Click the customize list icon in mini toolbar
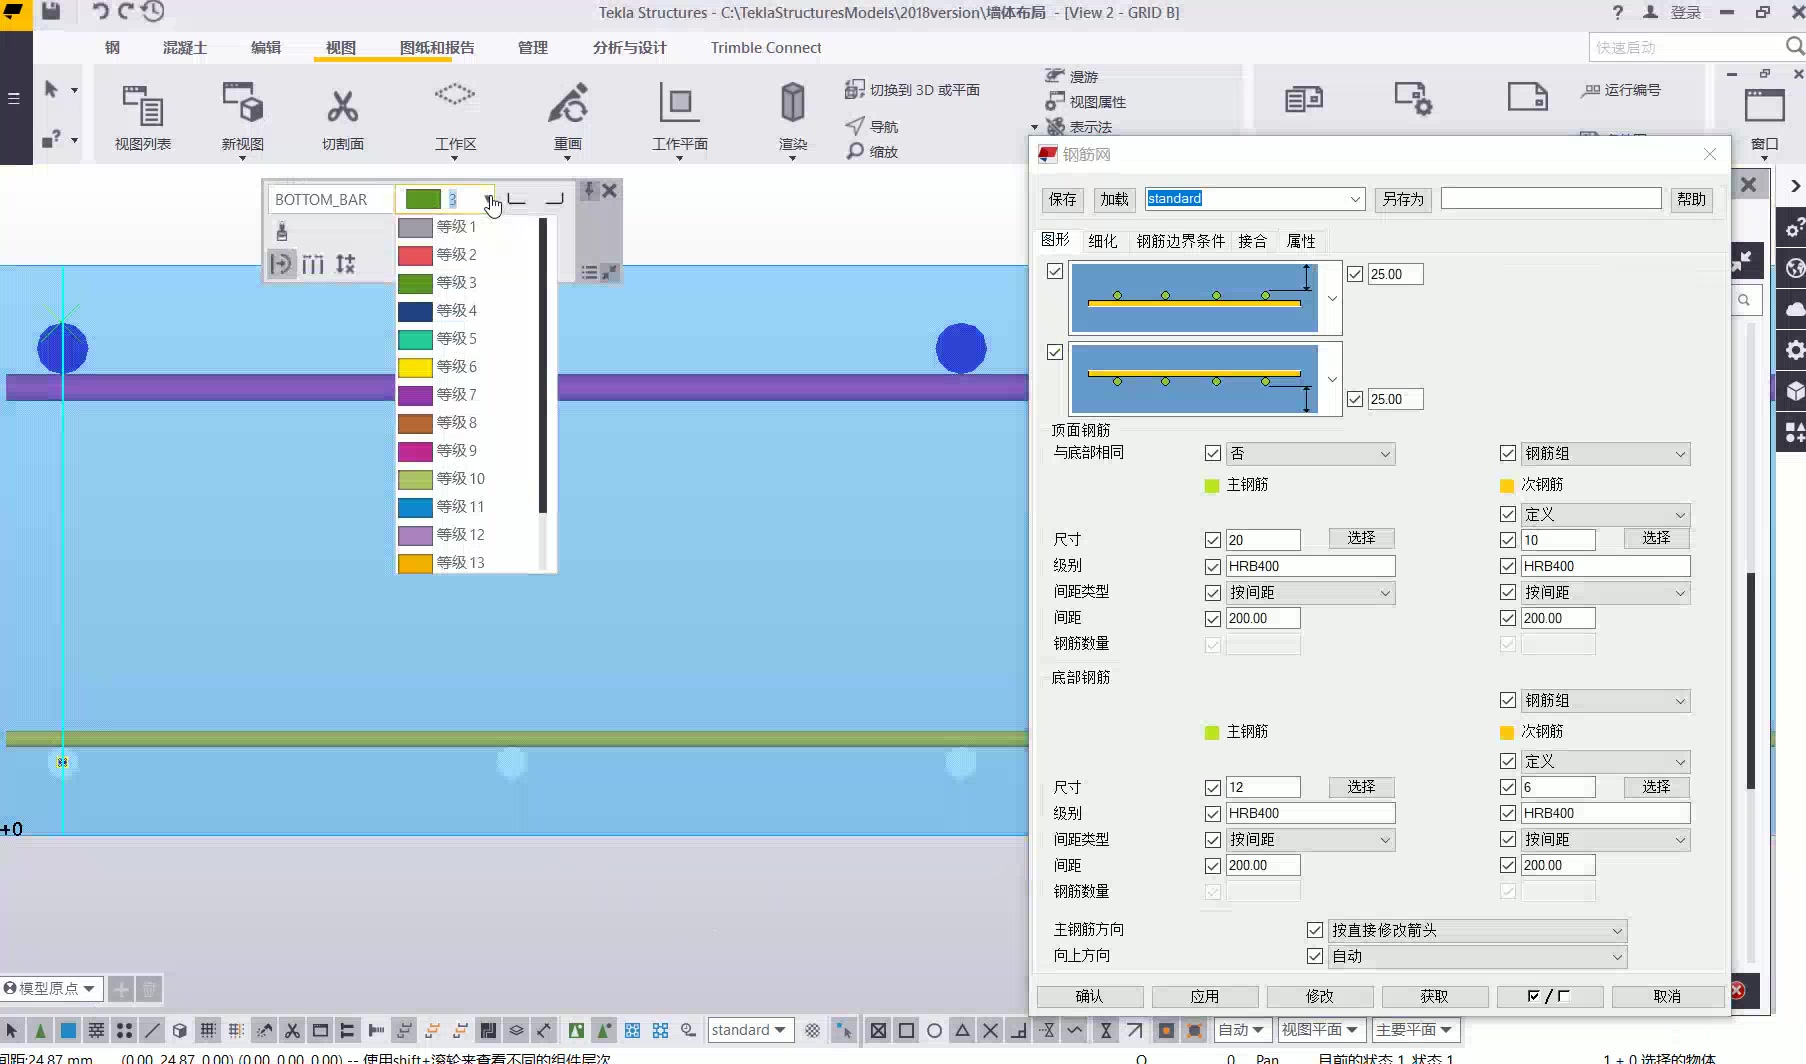 coord(590,272)
